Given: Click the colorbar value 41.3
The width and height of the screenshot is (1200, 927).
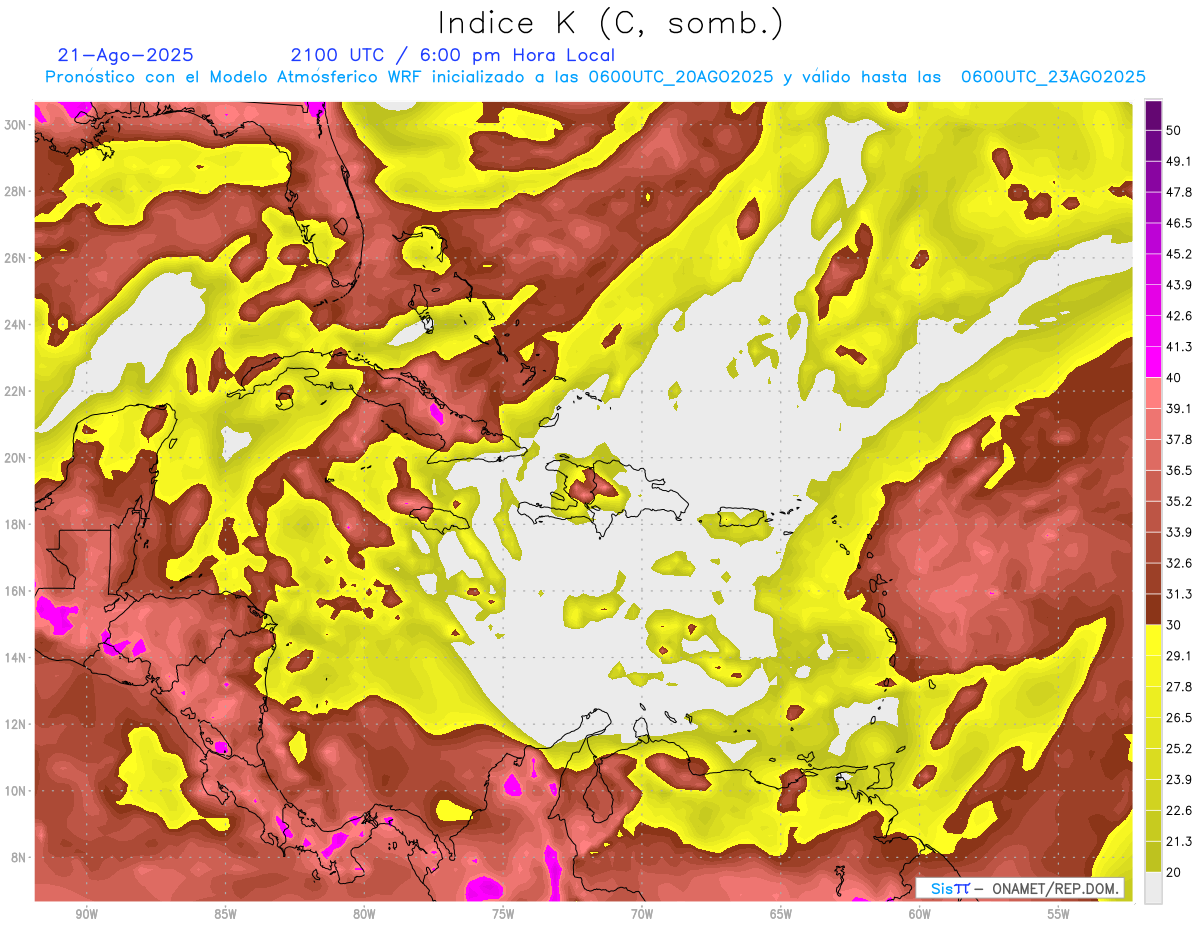Looking at the screenshot, I should (1178, 347).
